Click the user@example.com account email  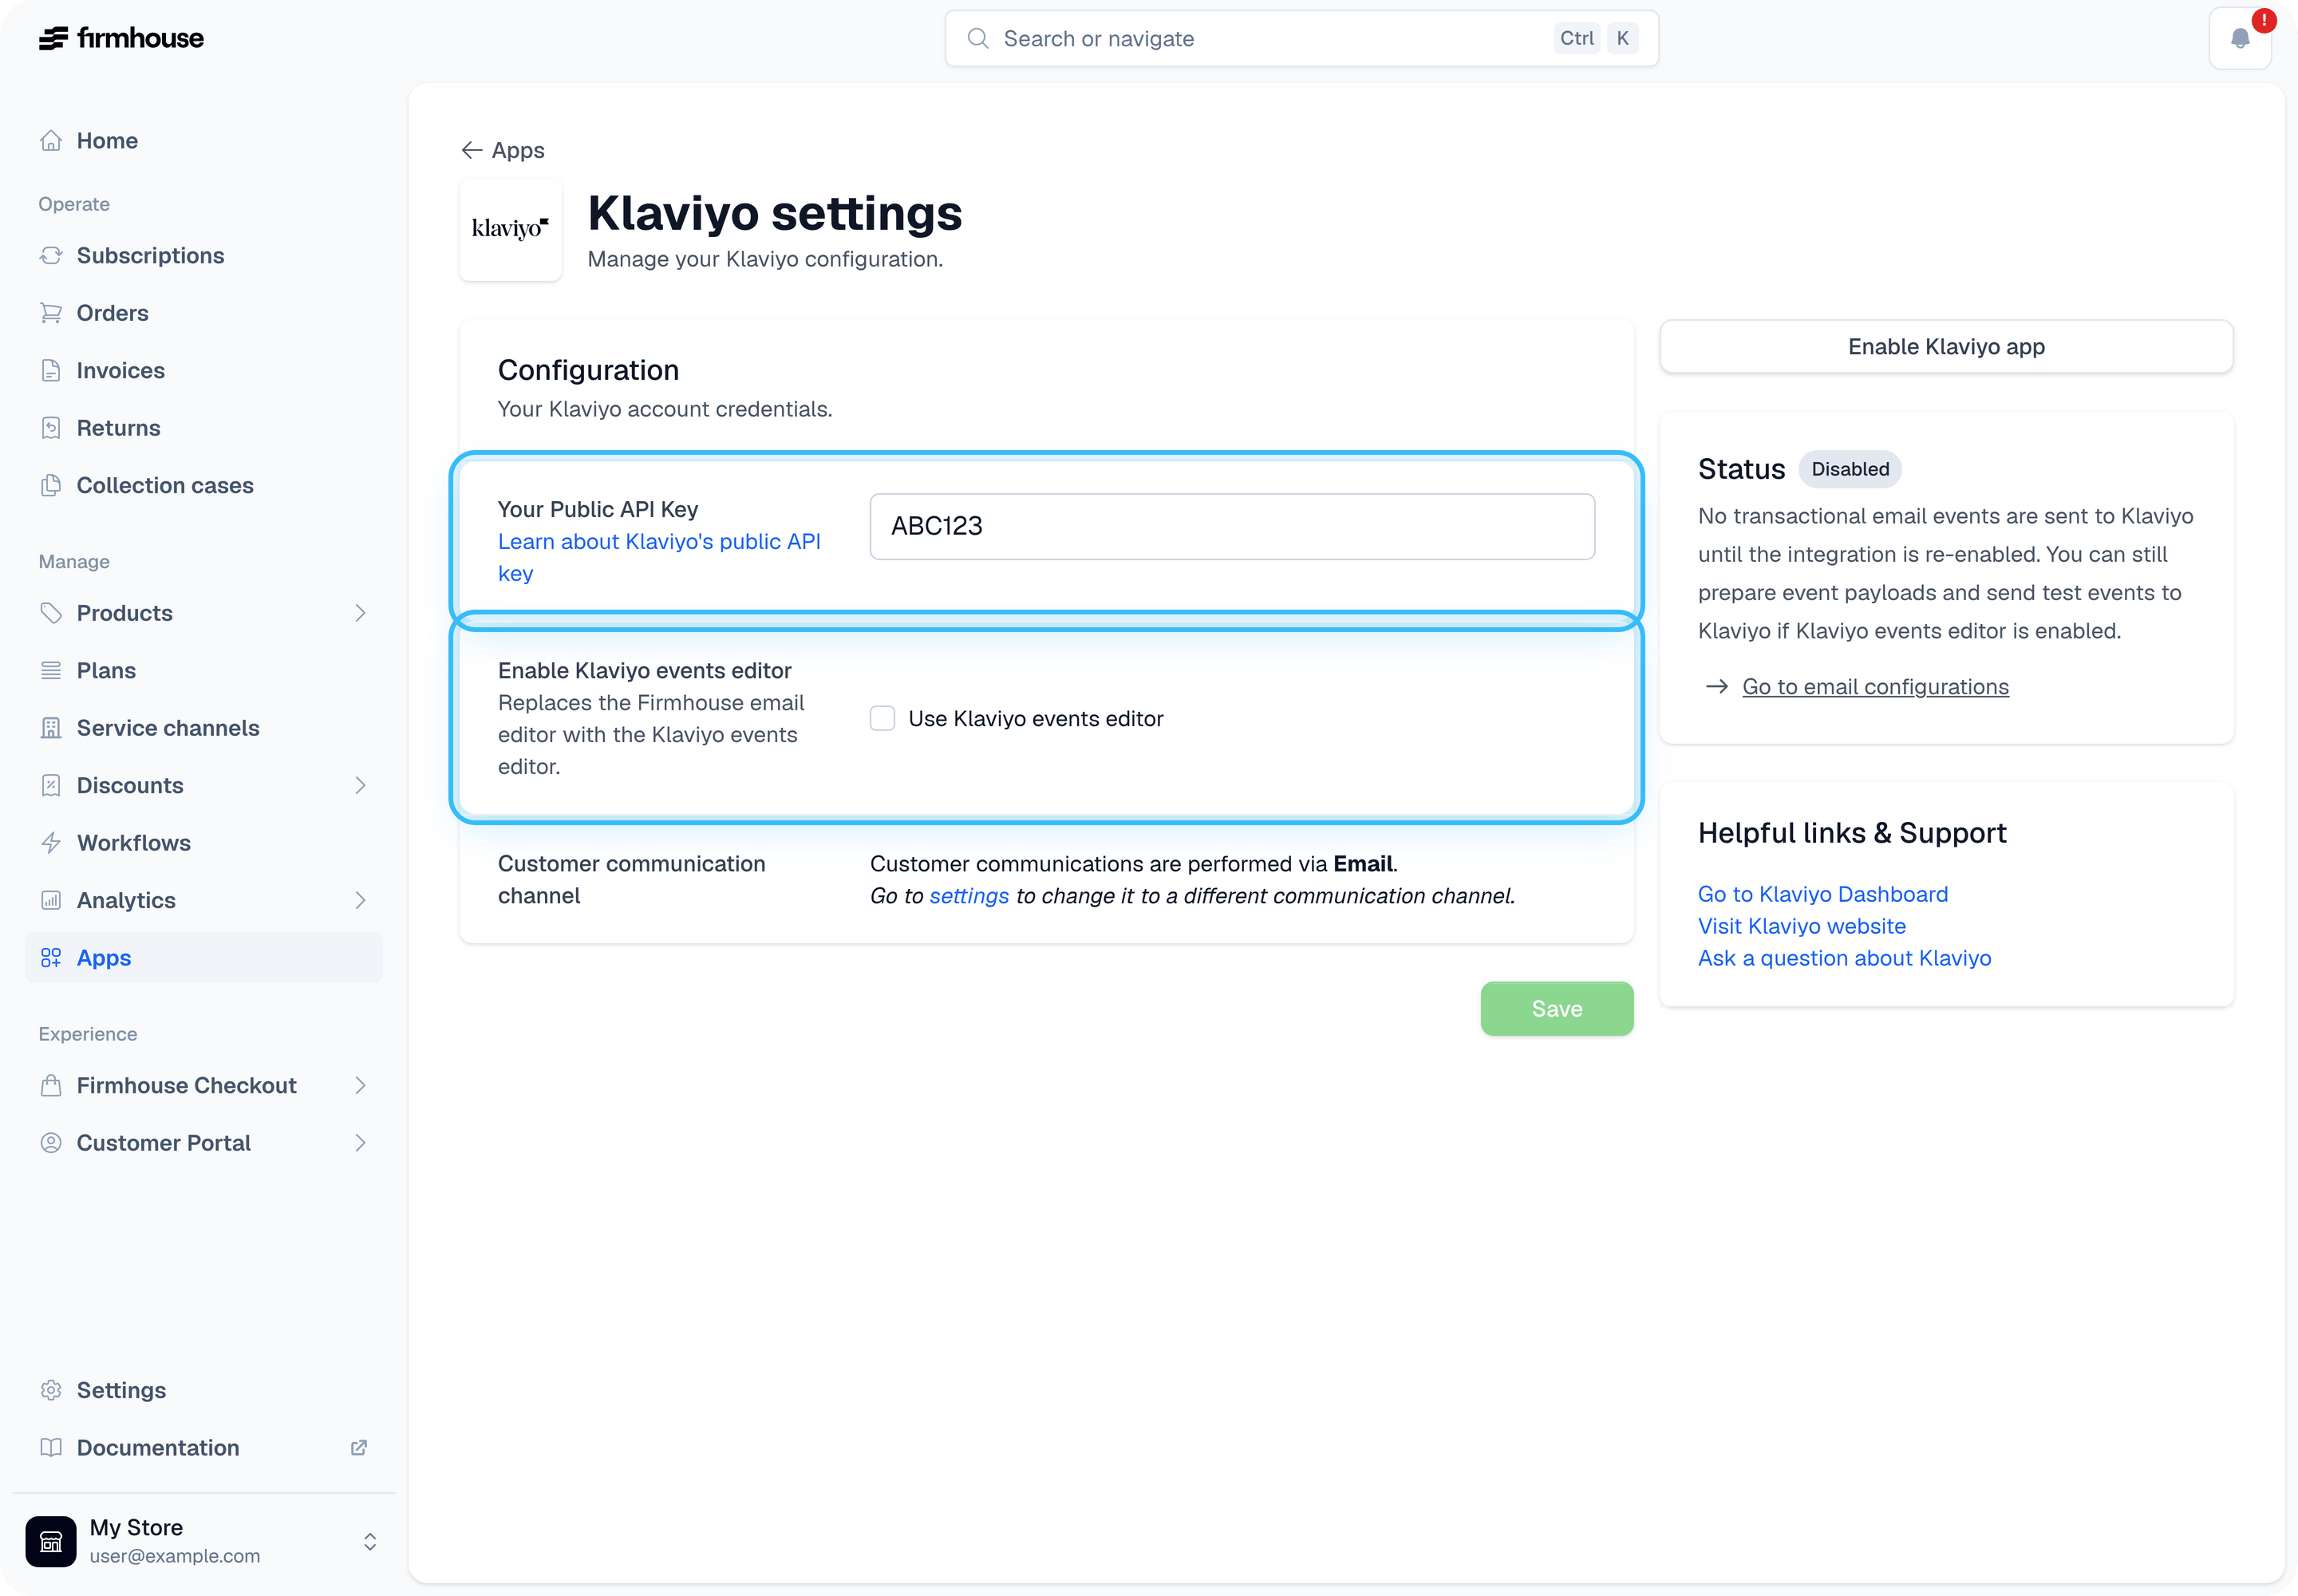(175, 1557)
